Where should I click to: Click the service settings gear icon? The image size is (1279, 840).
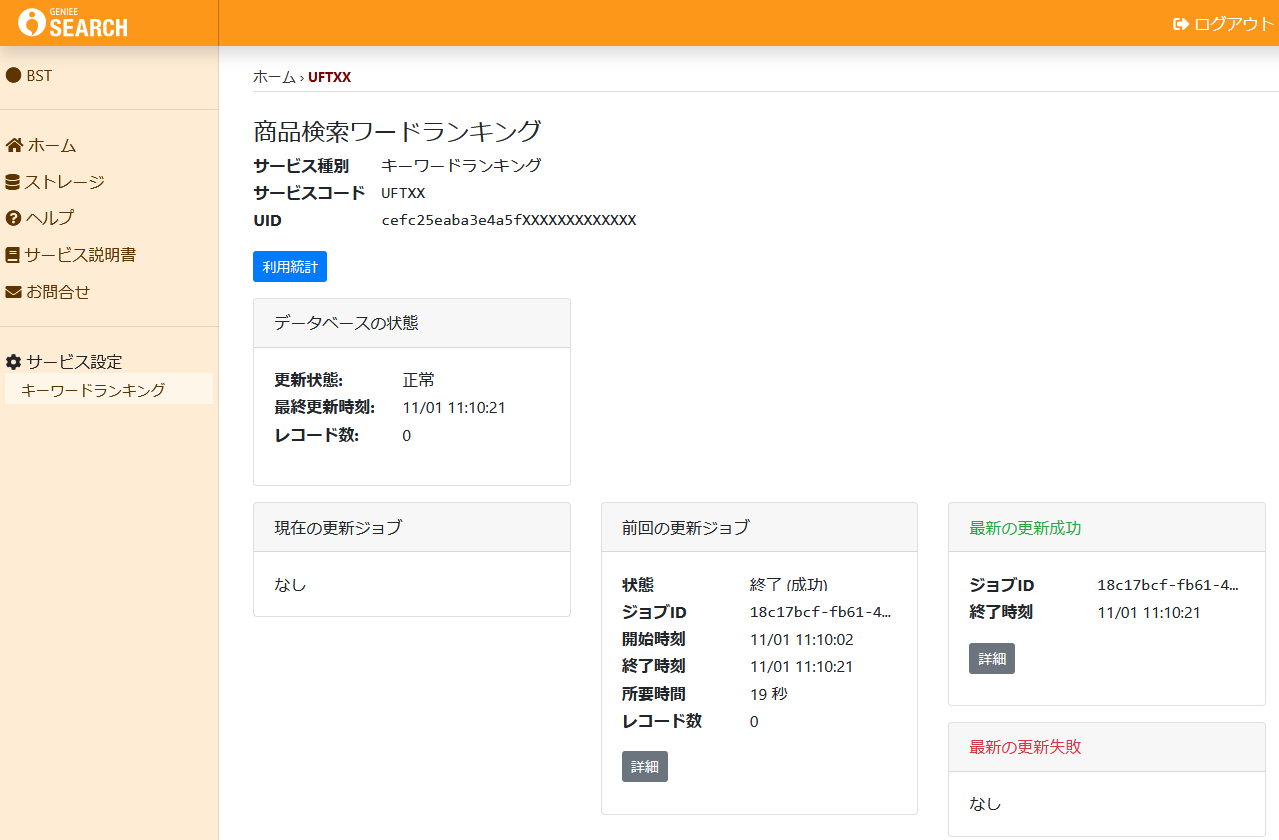pos(14,362)
